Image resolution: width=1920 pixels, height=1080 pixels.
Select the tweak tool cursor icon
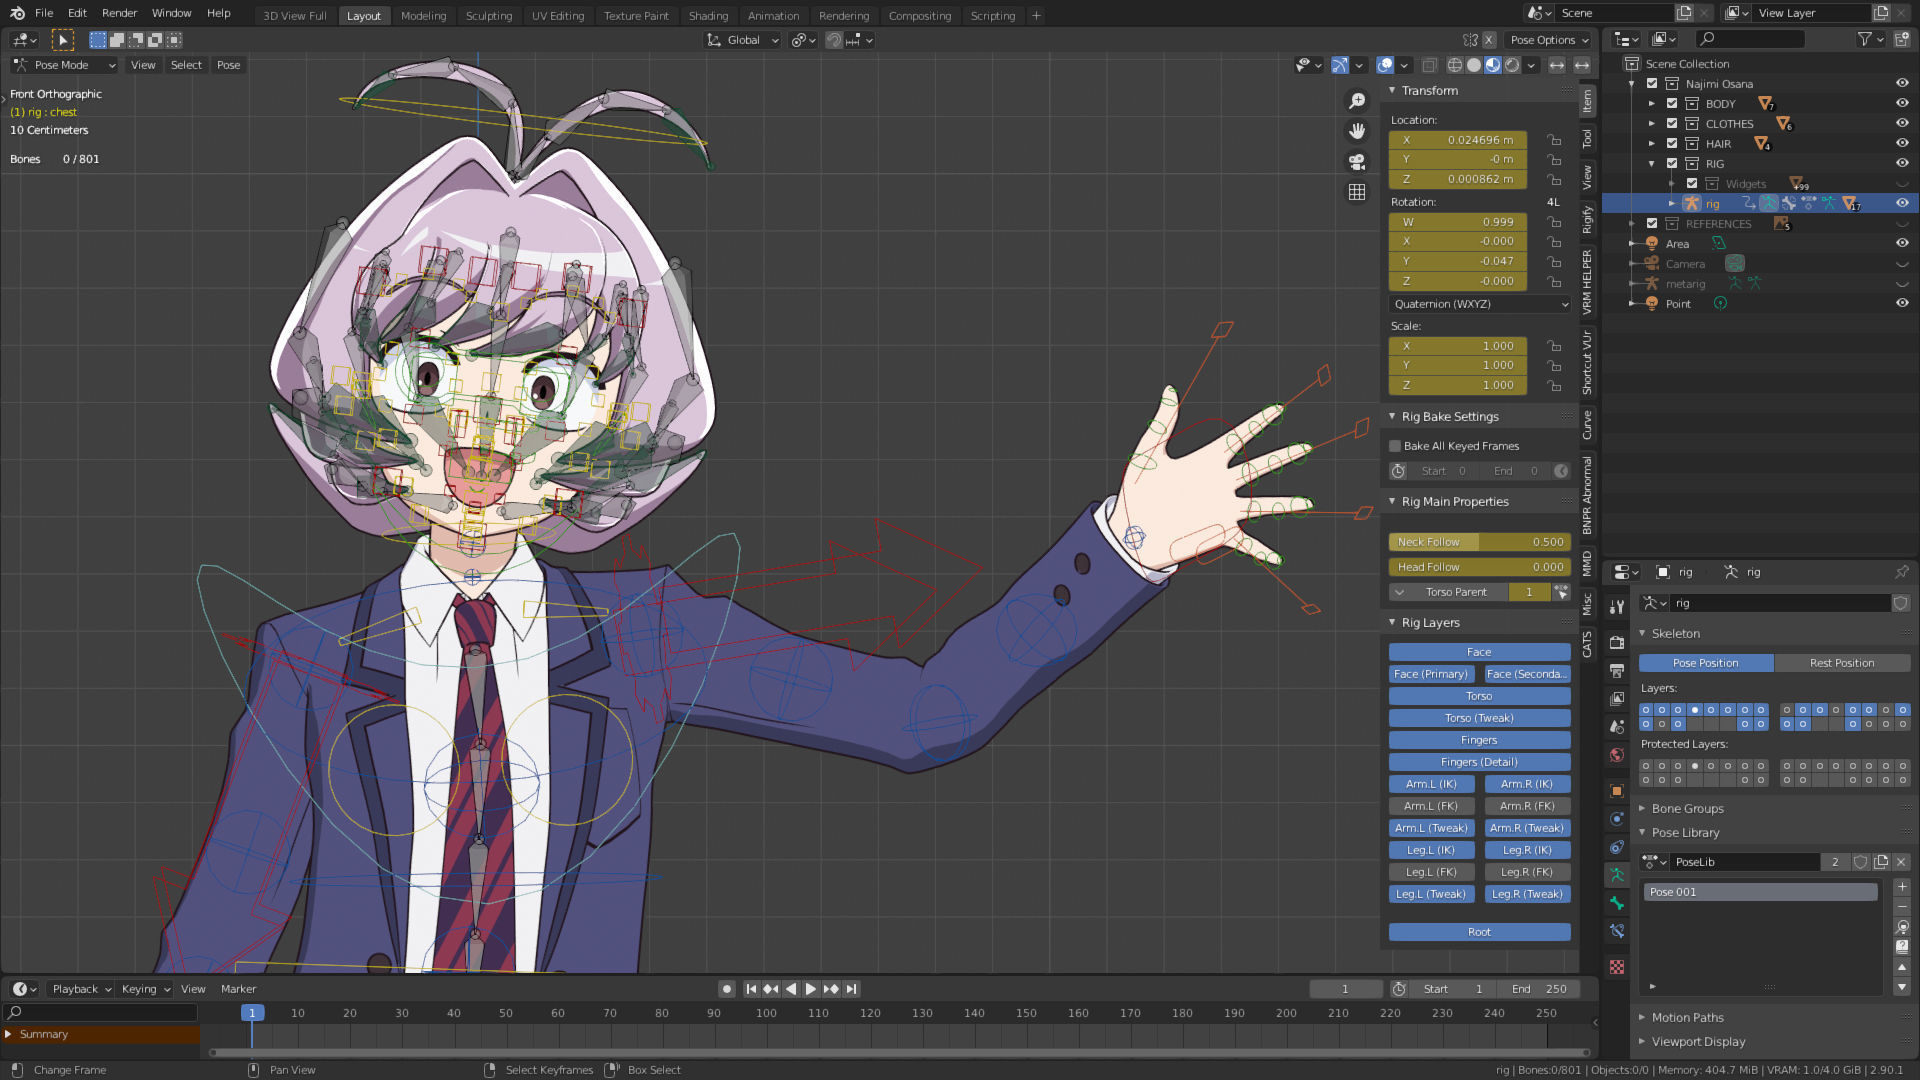tap(62, 40)
